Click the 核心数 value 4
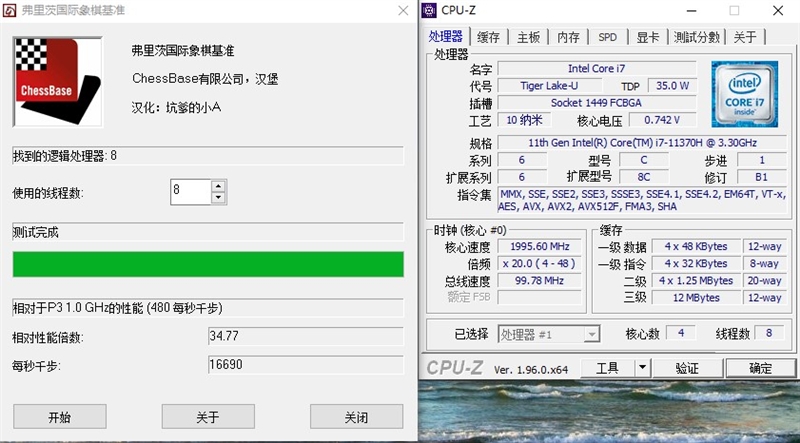This screenshot has height=443, width=800. [x=681, y=333]
